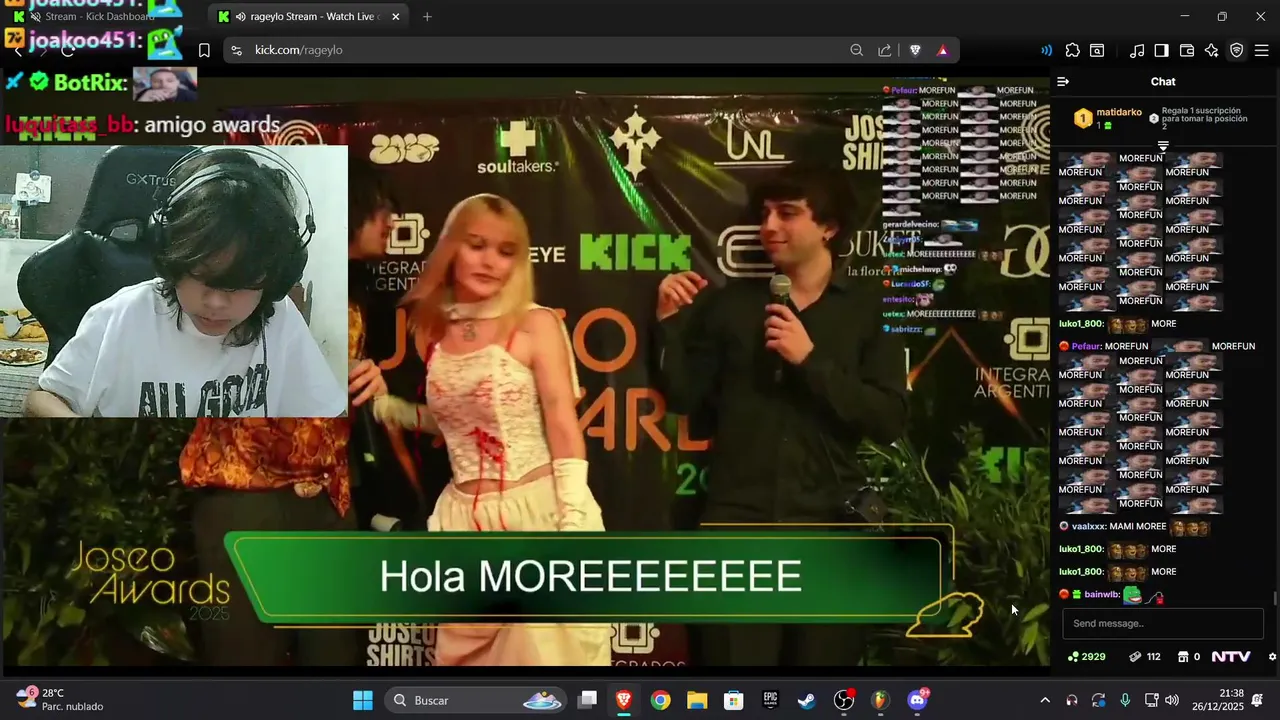
Task: Open FL Studio from the taskbar
Action: click(880, 700)
